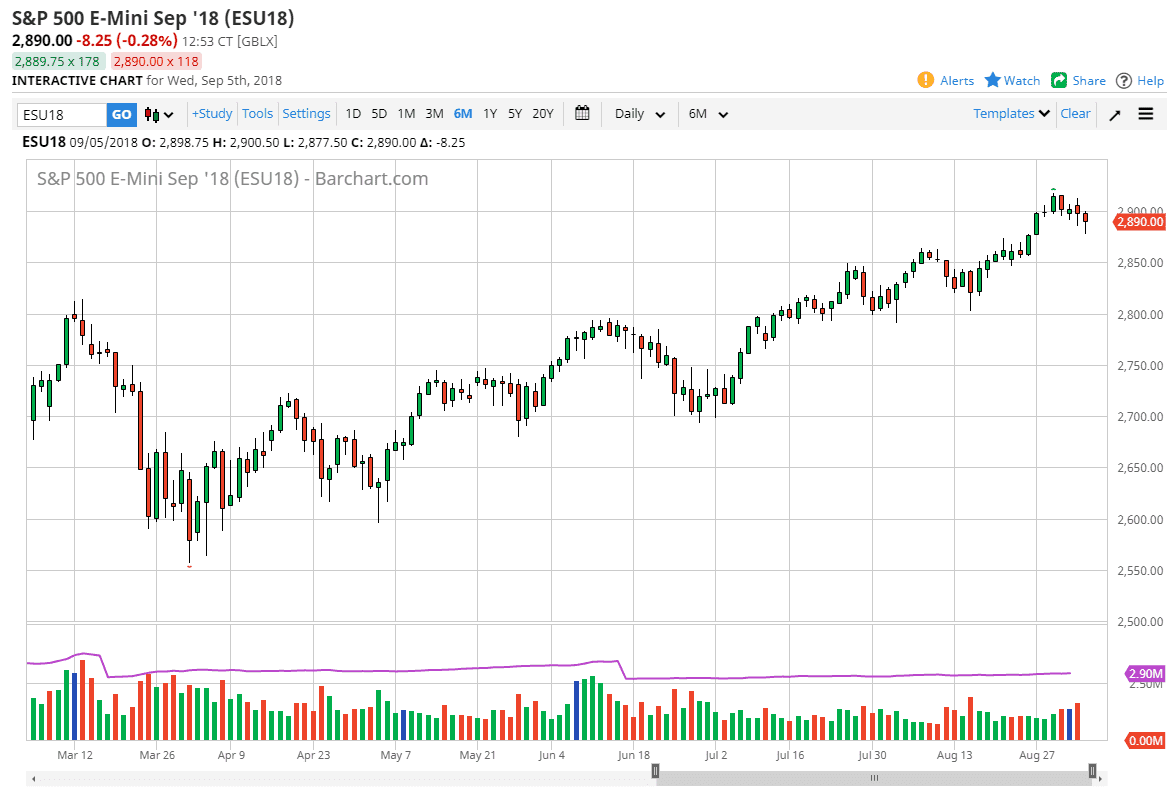The height and width of the screenshot is (790, 1176).
Task: Expand the Daily frequency dropdown
Action: point(640,113)
